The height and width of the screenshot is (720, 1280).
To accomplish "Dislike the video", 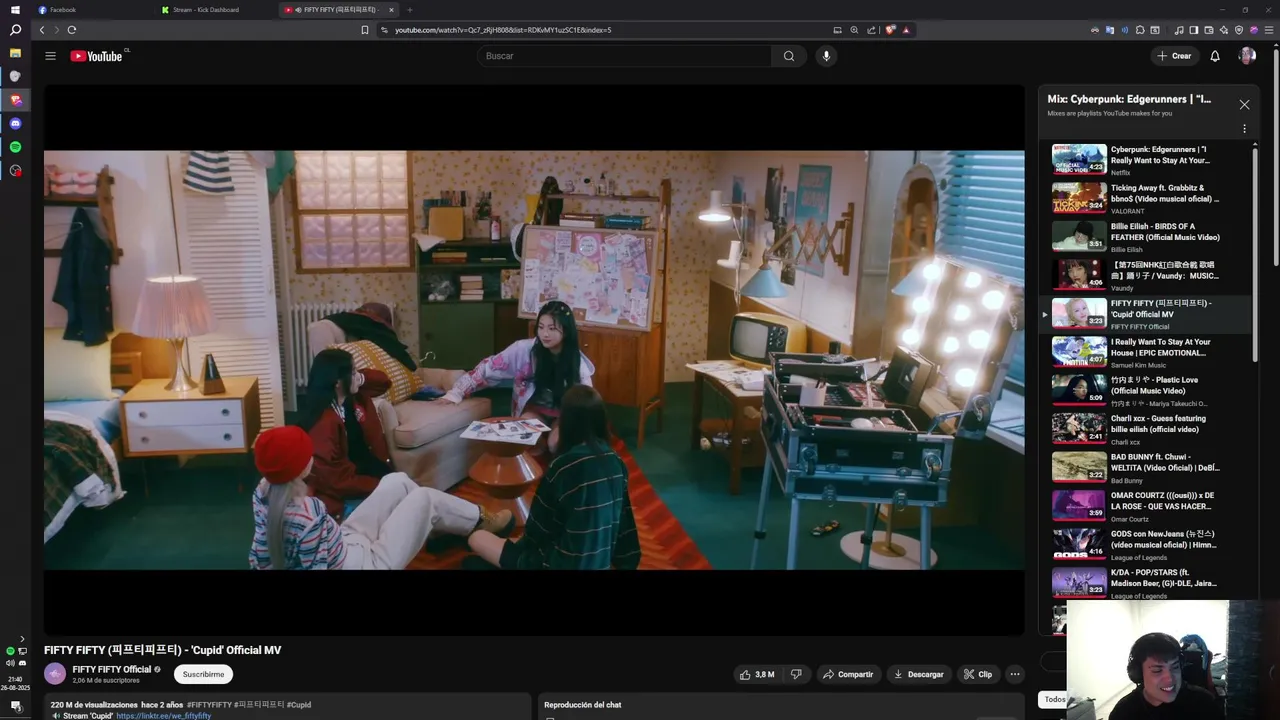I will tap(796, 674).
